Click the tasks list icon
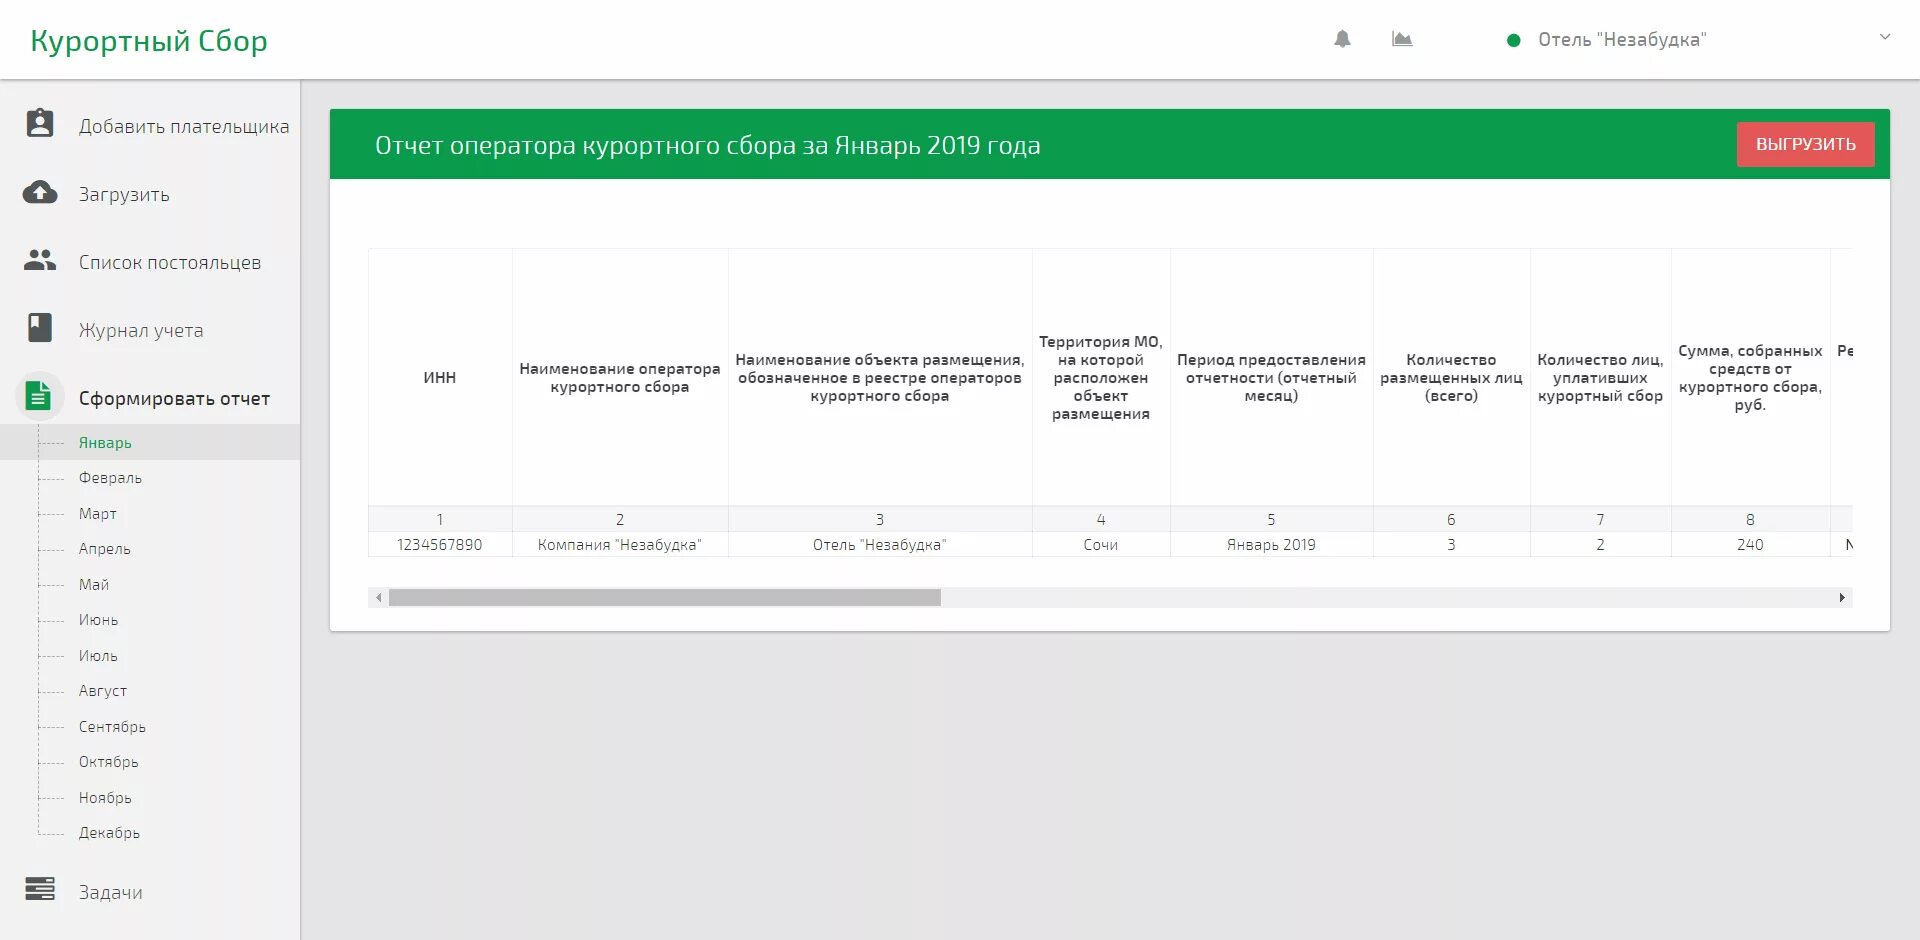 (40, 889)
